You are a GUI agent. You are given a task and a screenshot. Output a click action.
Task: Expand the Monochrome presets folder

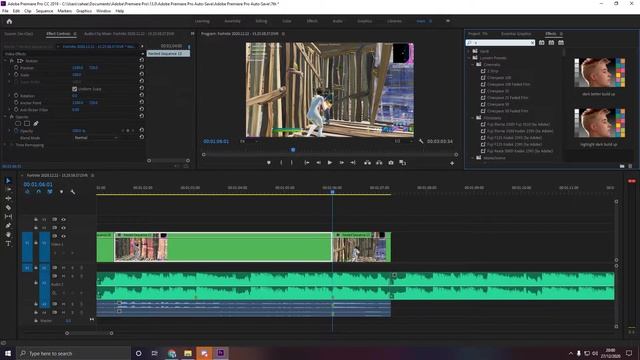click(x=473, y=158)
